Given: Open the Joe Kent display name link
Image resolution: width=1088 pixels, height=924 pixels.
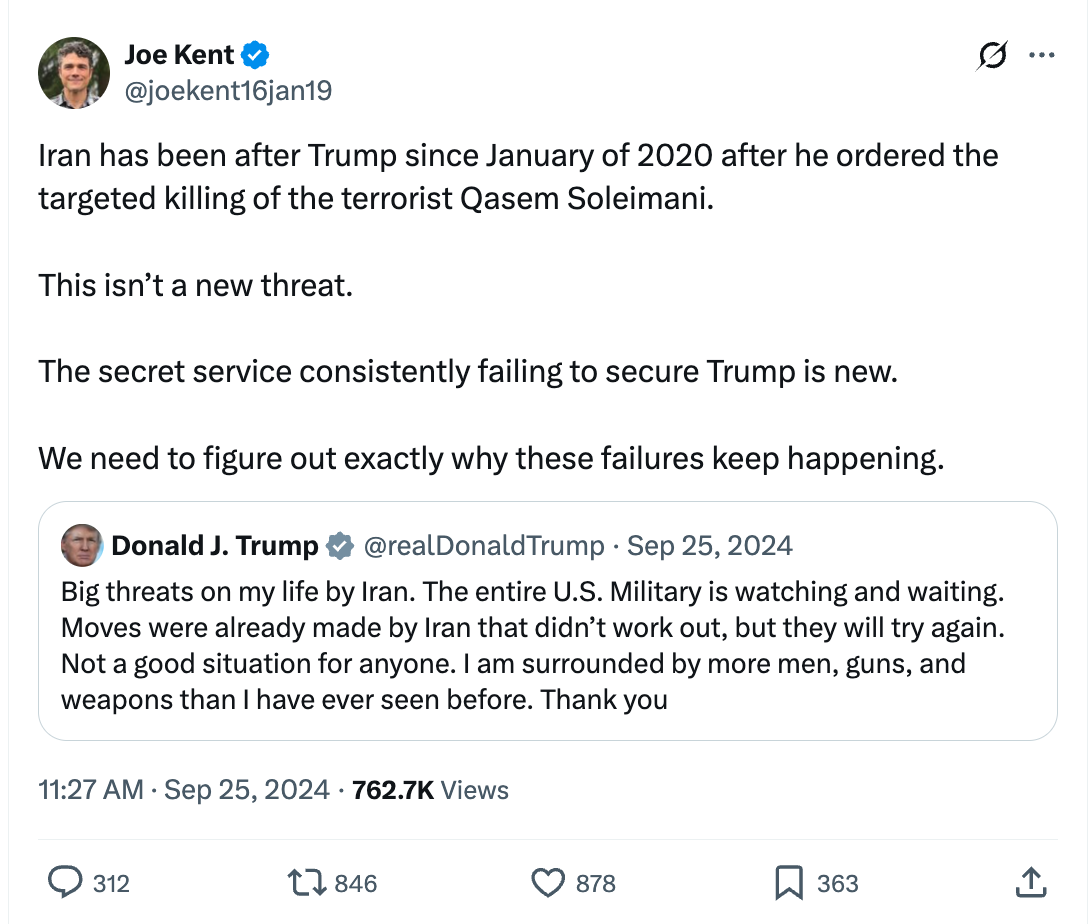Looking at the screenshot, I should (179, 55).
